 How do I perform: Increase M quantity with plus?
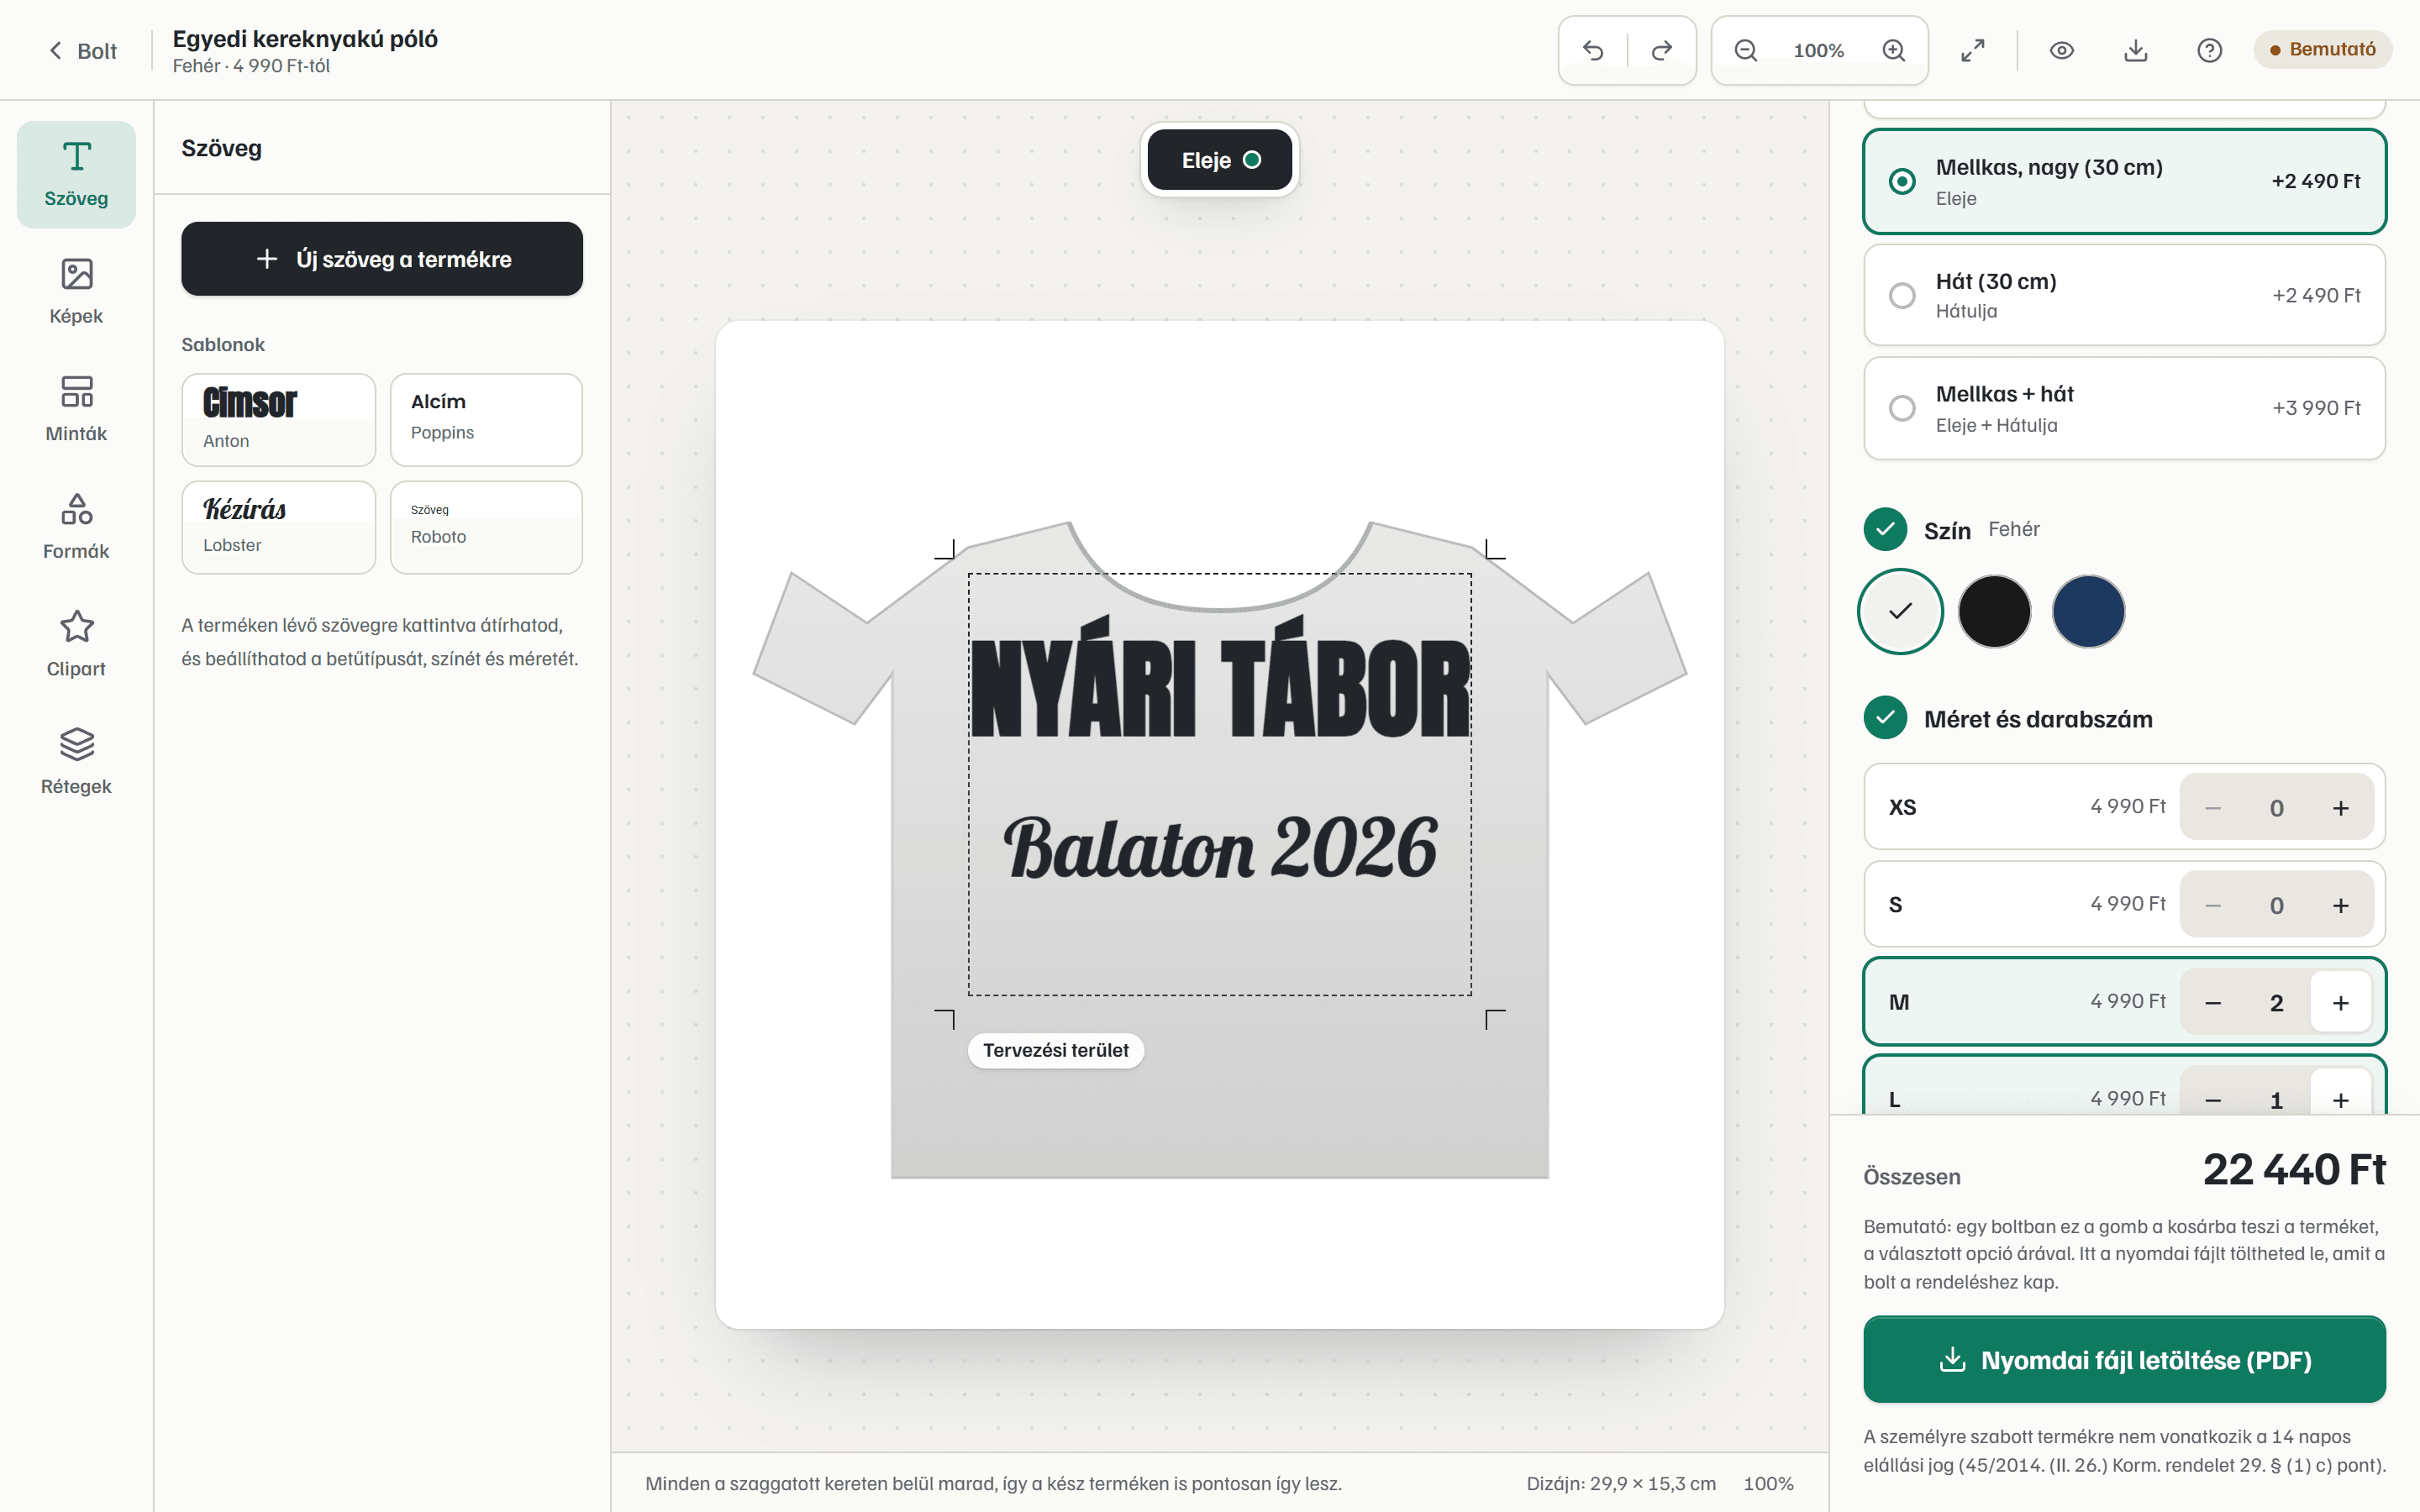pyautogui.click(x=2341, y=1003)
